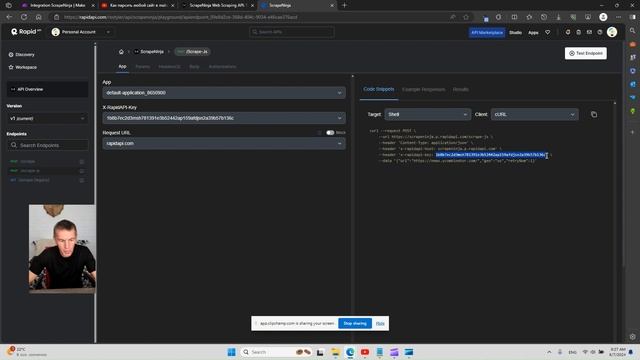Screen dimensions: 640x360
Task: Click the Hide link in sharing bar
Action: (x=380, y=323)
